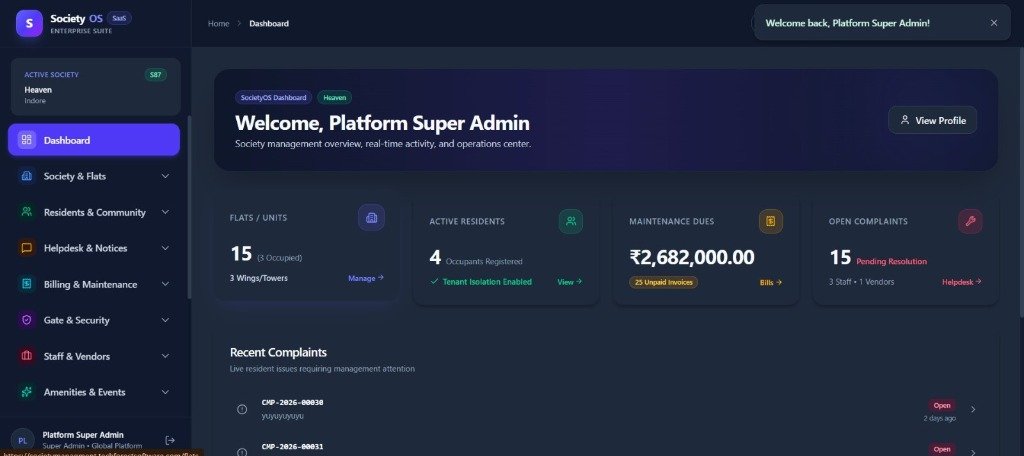The width and height of the screenshot is (1024, 456).
Task: Click the SaaS badge next to Society OS
Action: pyautogui.click(x=119, y=18)
